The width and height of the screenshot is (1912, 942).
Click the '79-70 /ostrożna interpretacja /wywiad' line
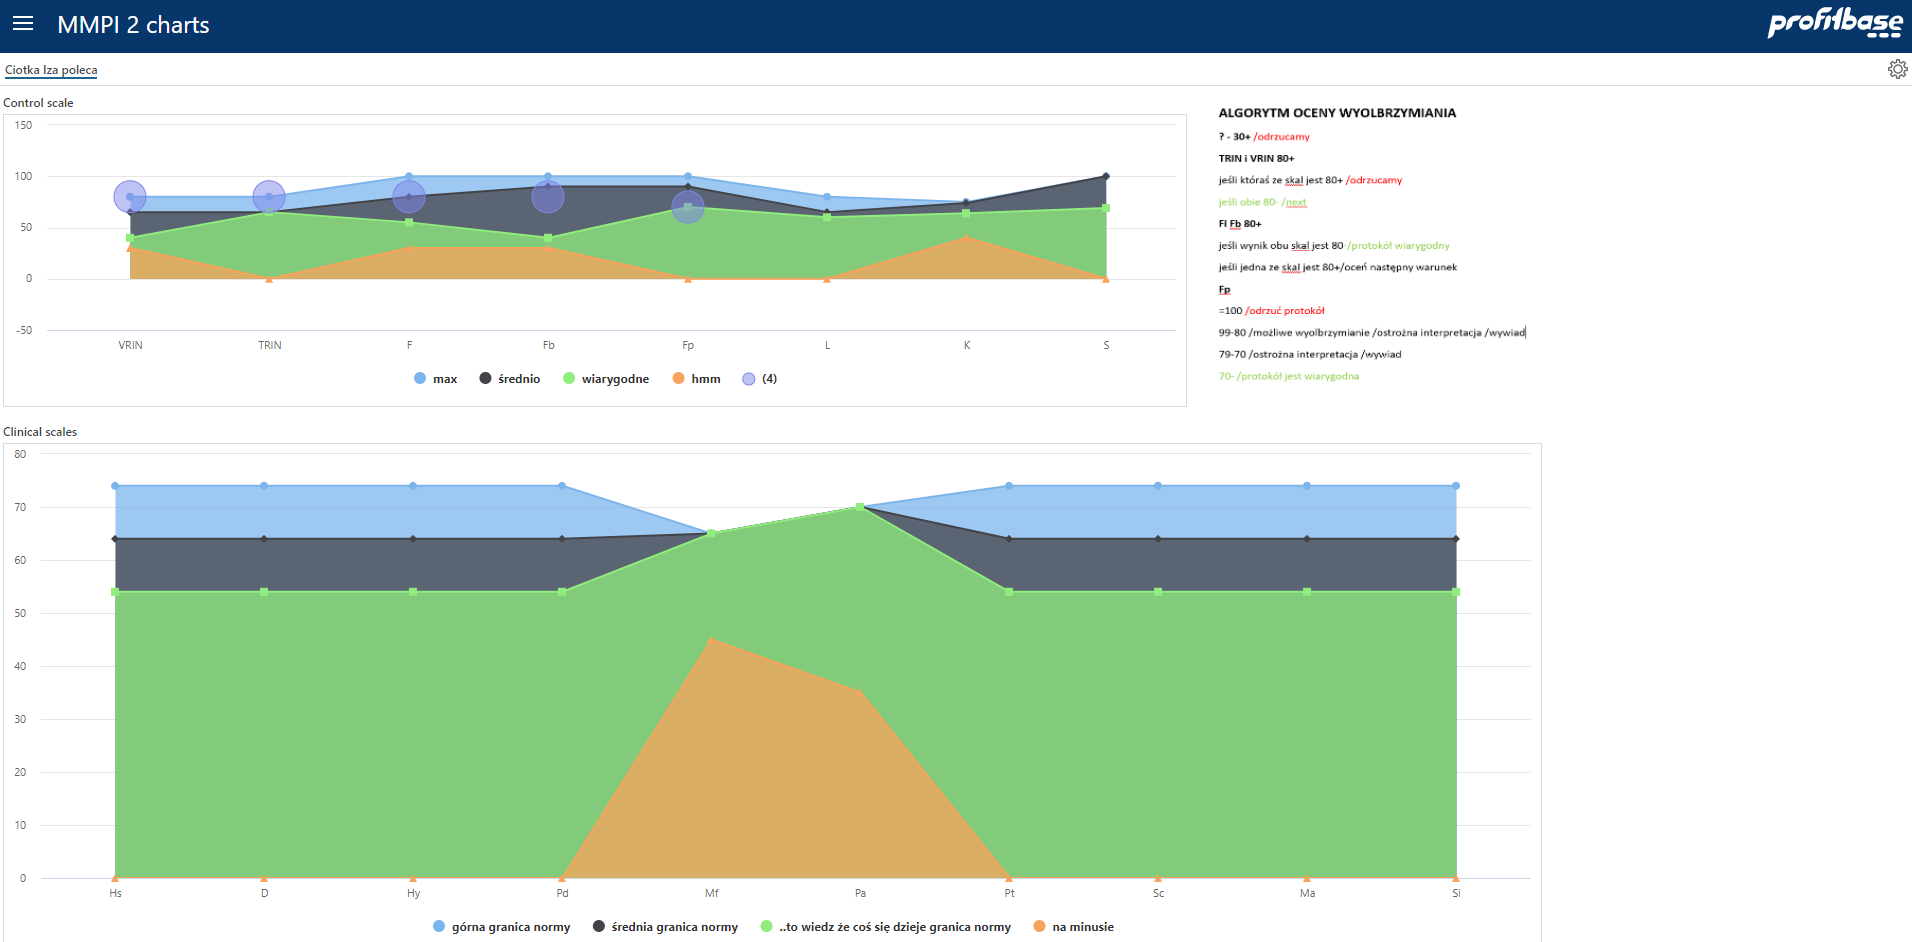(x=1310, y=354)
